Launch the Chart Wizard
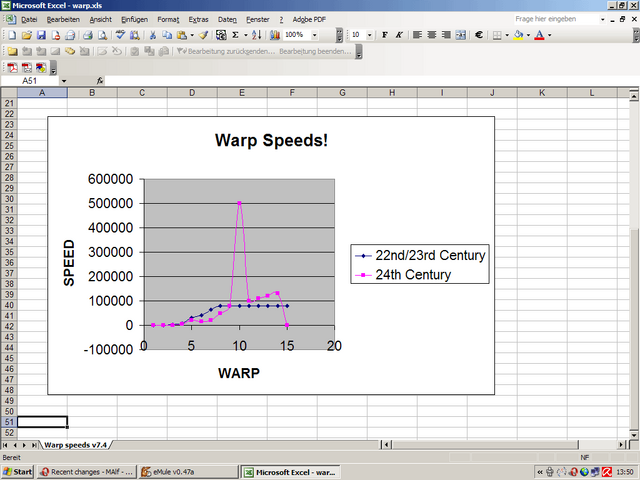 275,35
